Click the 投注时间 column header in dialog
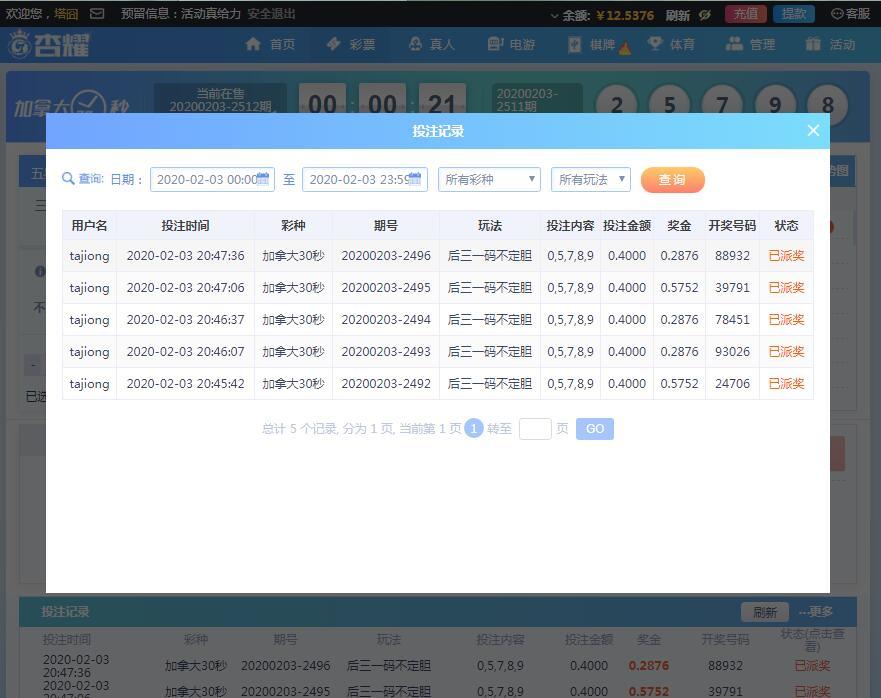This screenshot has width=881, height=698. pyautogui.click(x=185, y=225)
